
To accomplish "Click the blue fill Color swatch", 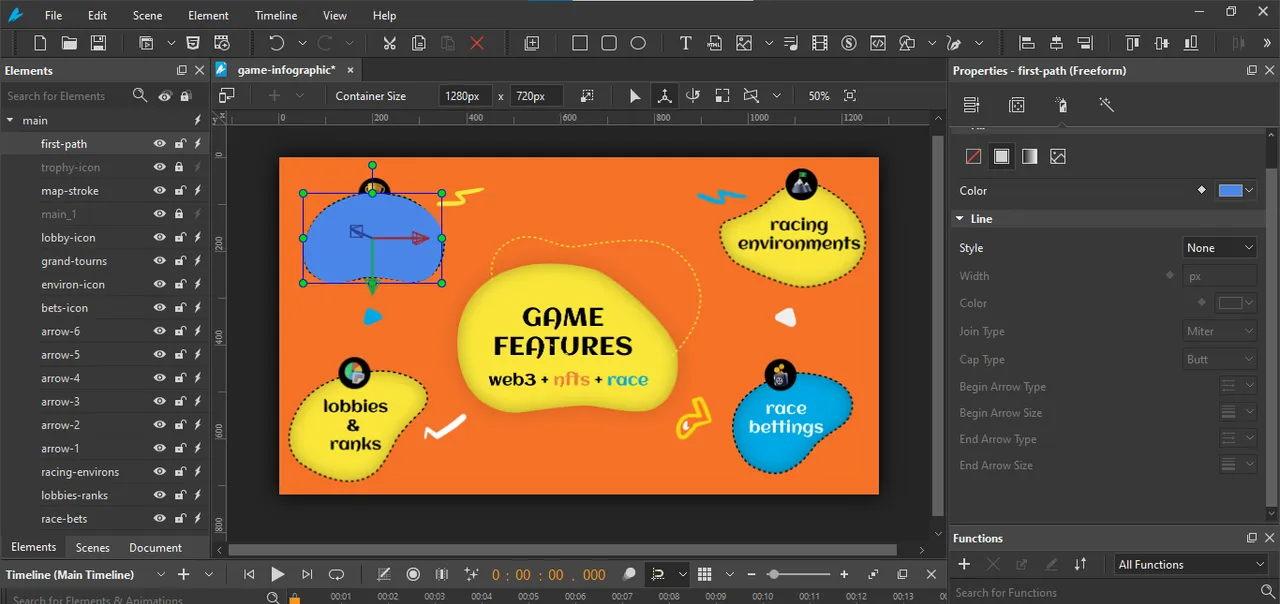I will pos(1230,190).
